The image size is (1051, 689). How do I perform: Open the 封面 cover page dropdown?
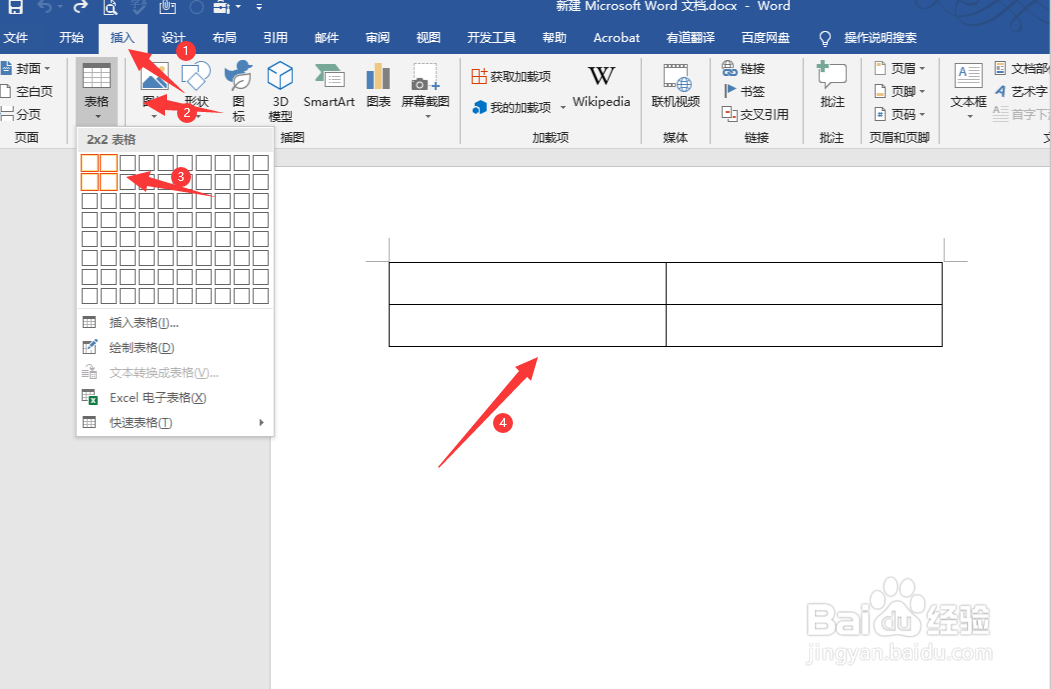click(x=27, y=67)
